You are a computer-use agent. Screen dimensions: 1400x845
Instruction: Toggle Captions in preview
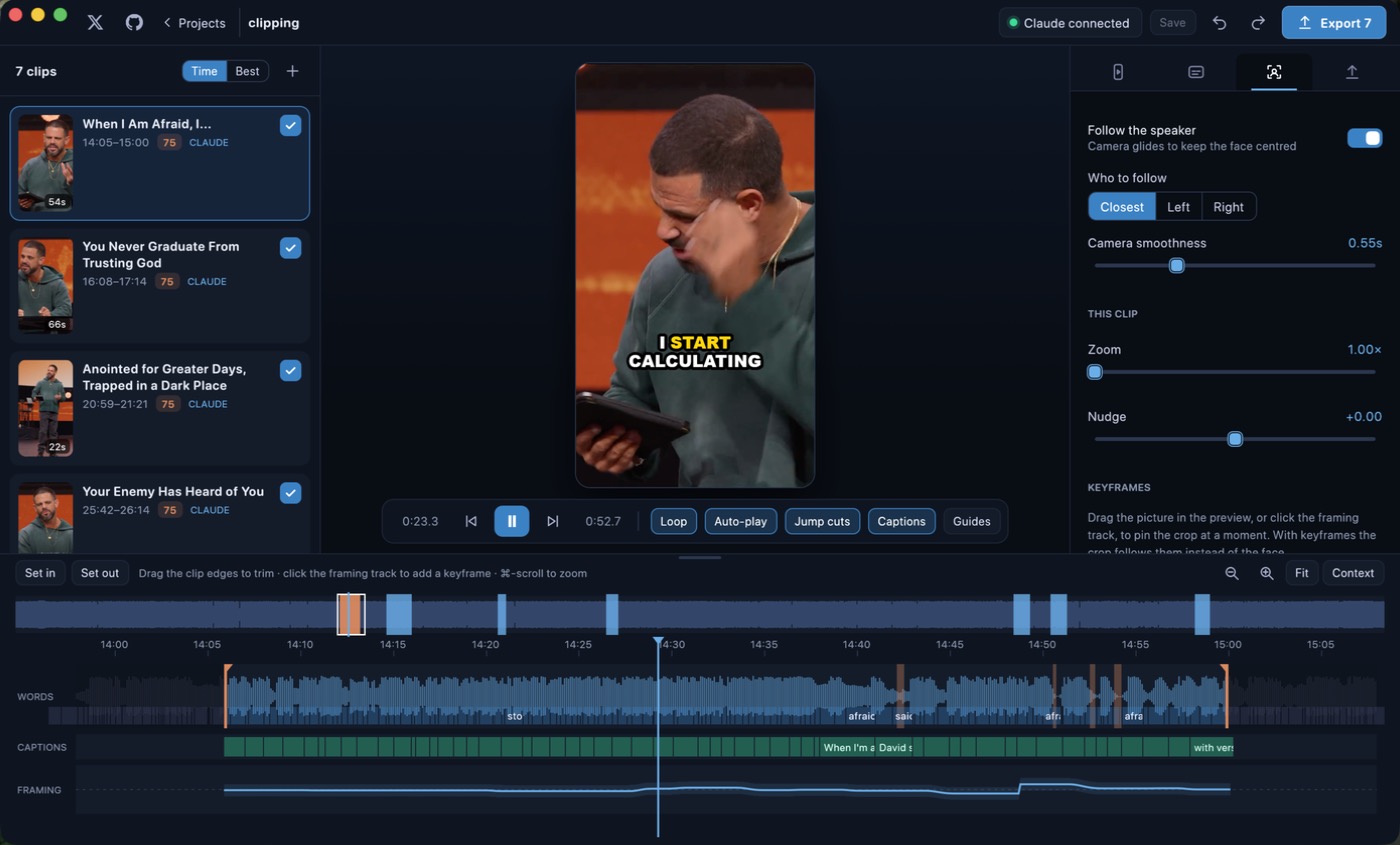tap(902, 521)
